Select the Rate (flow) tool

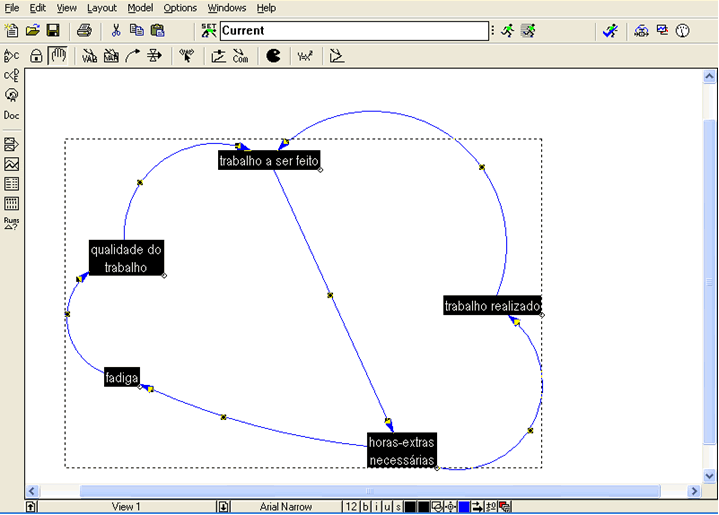tap(155, 56)
